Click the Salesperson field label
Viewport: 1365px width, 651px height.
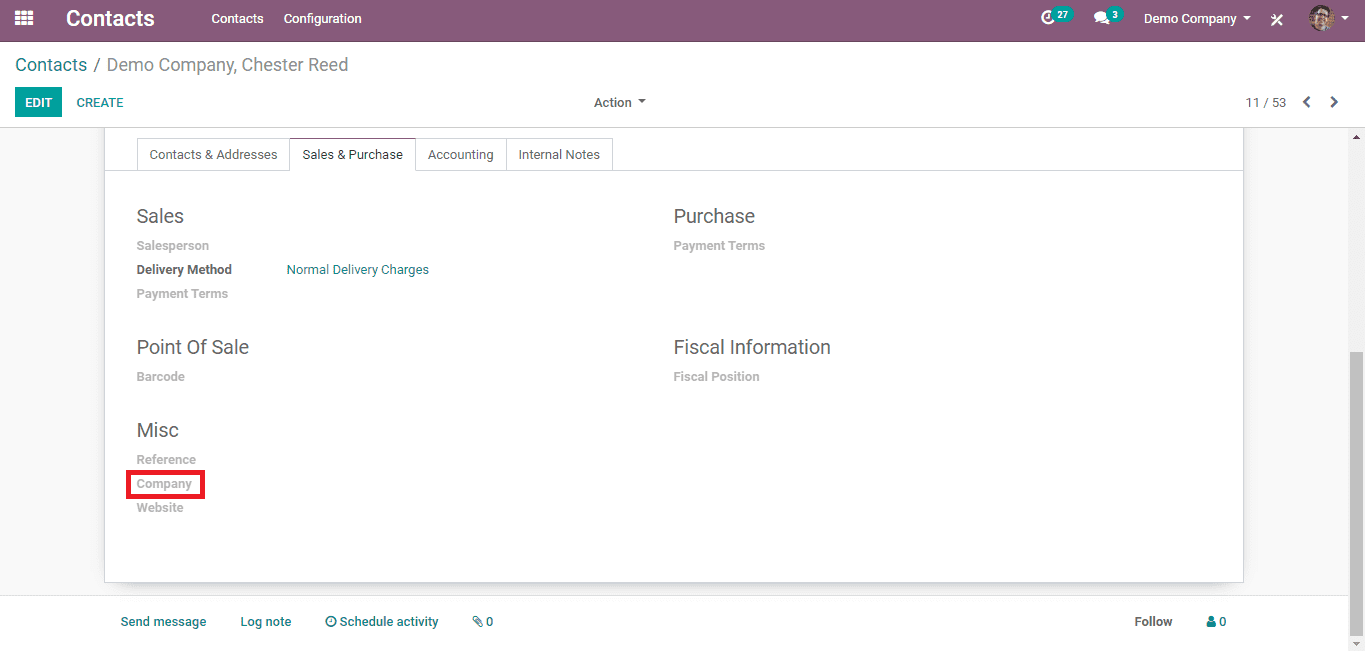(173, 246)
